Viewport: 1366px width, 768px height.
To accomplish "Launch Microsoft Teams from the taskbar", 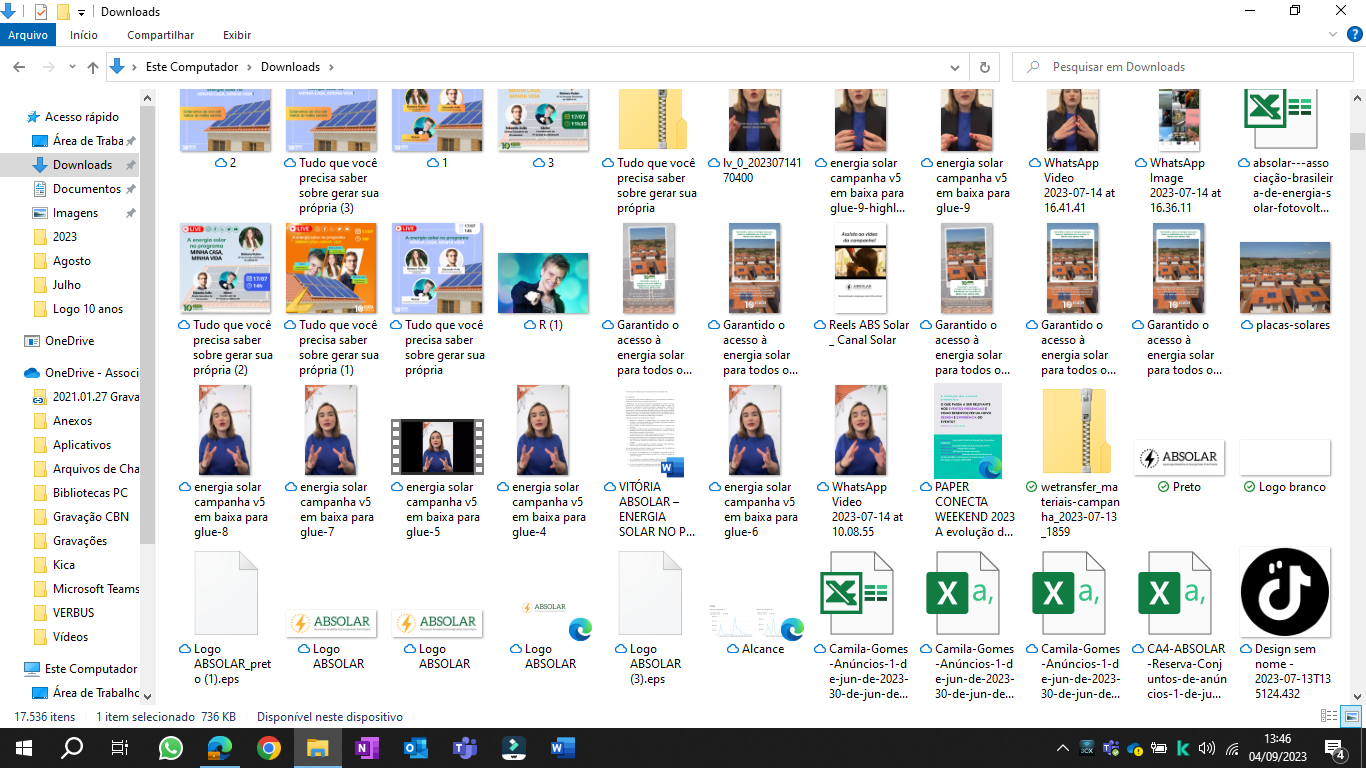I will 465,748.
